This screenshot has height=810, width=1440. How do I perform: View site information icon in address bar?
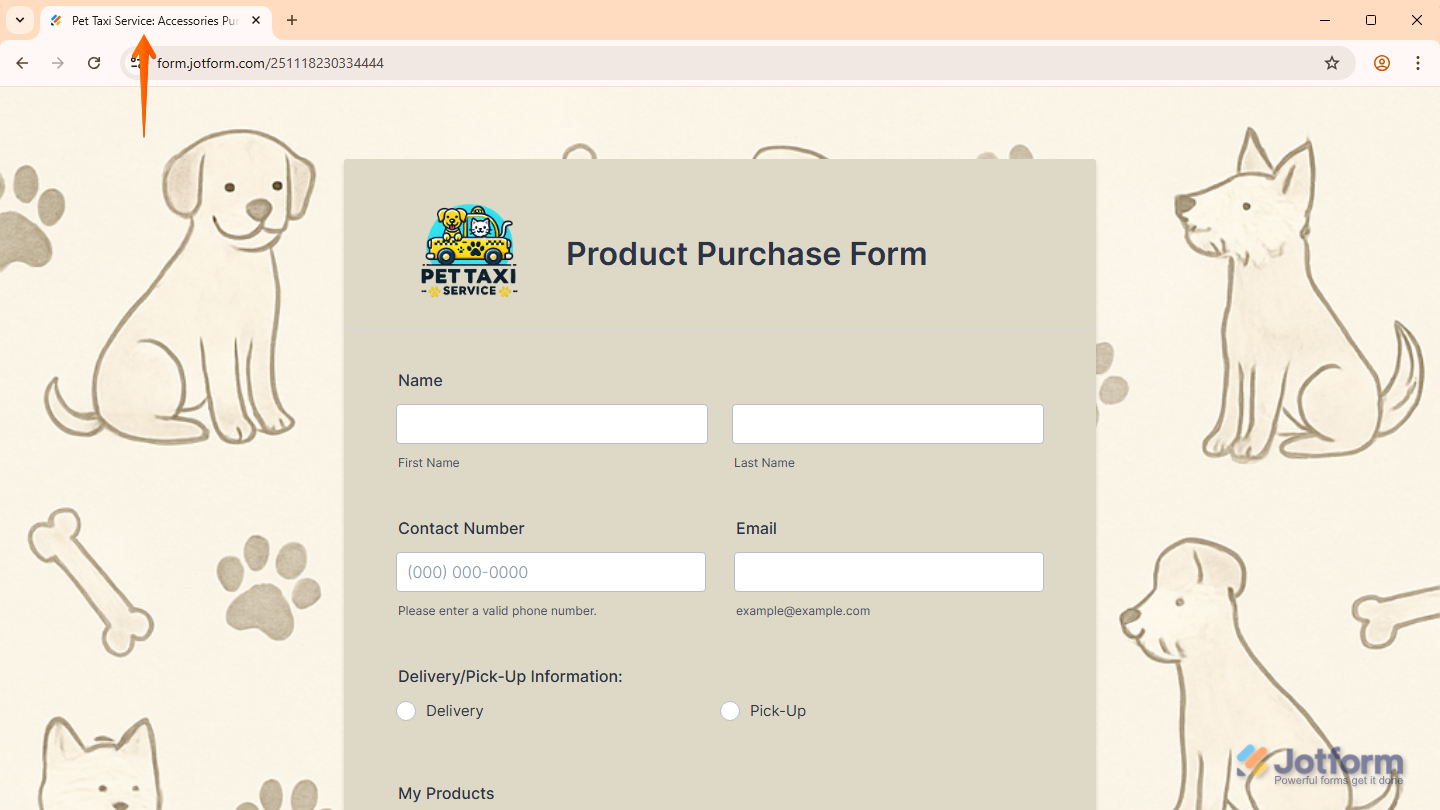[x=136, y=63]
